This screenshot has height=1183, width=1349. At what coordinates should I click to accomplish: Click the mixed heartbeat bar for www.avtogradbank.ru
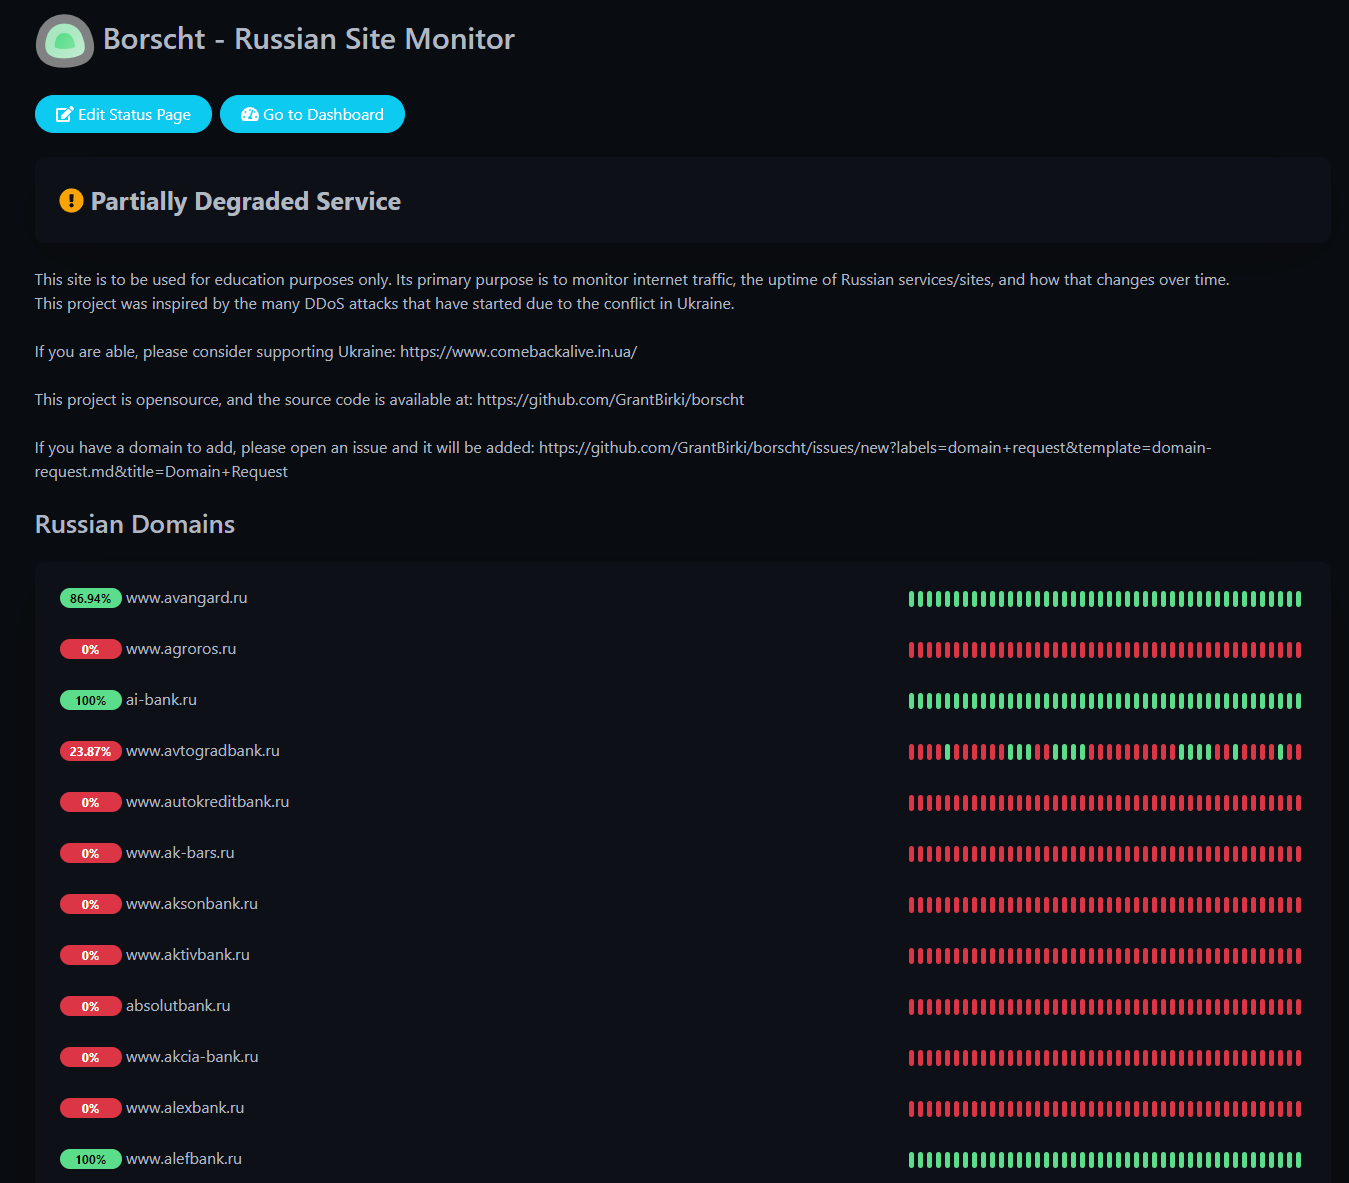click(x=1105, y=752)
